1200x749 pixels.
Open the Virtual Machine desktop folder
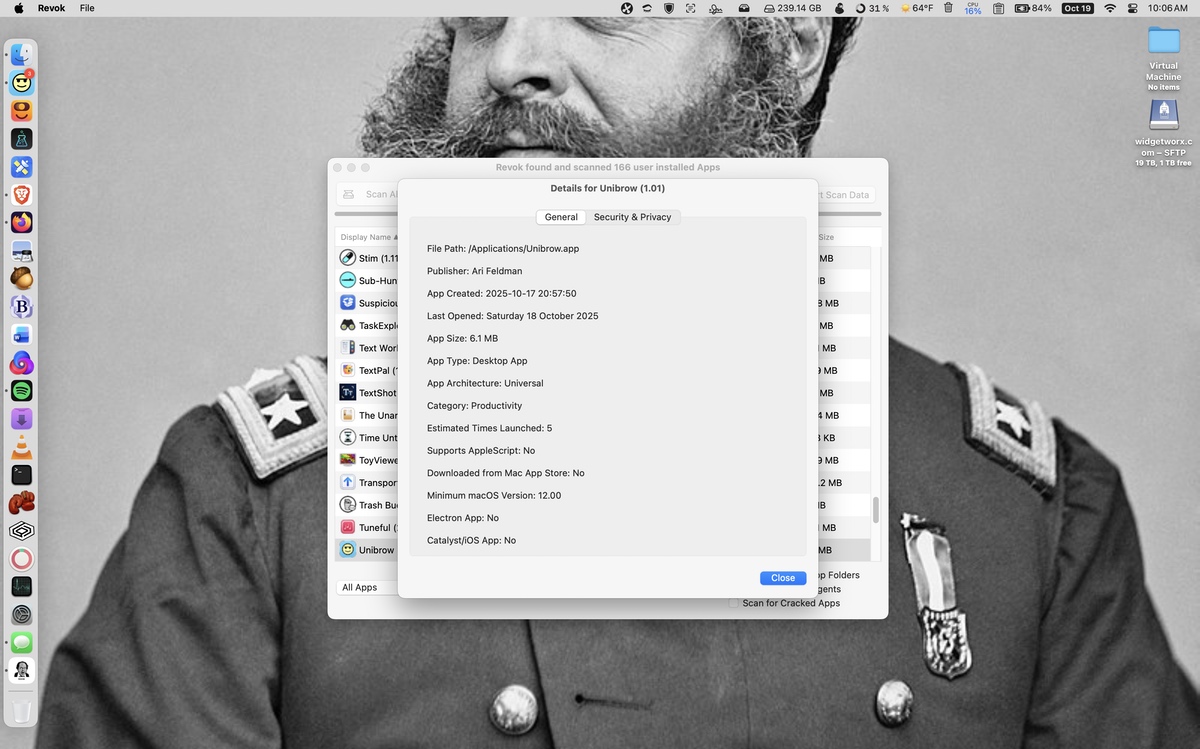1163,42
